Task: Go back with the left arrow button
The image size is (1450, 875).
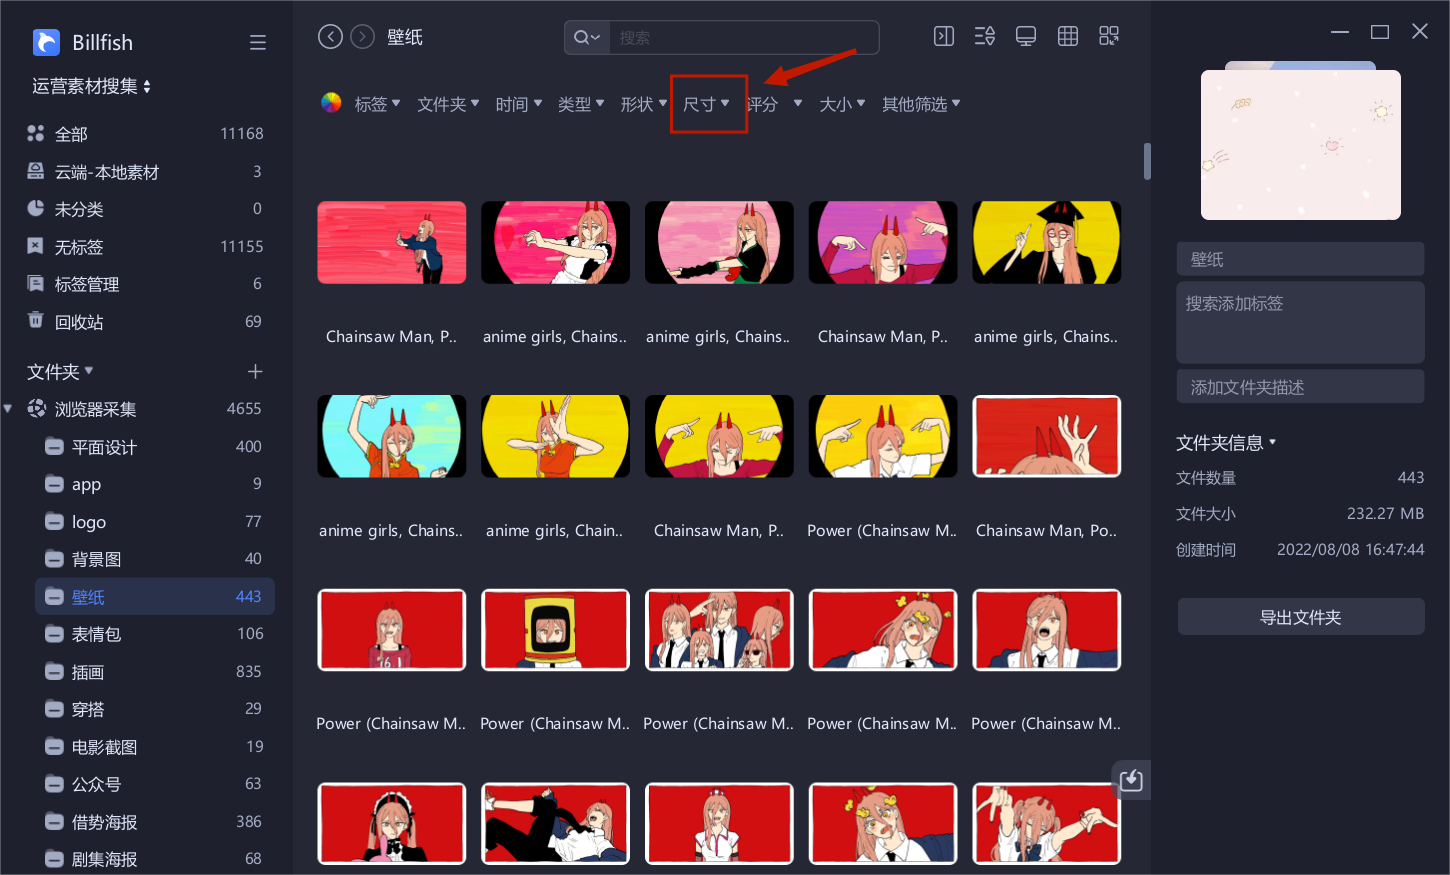Action: (330, 37)
